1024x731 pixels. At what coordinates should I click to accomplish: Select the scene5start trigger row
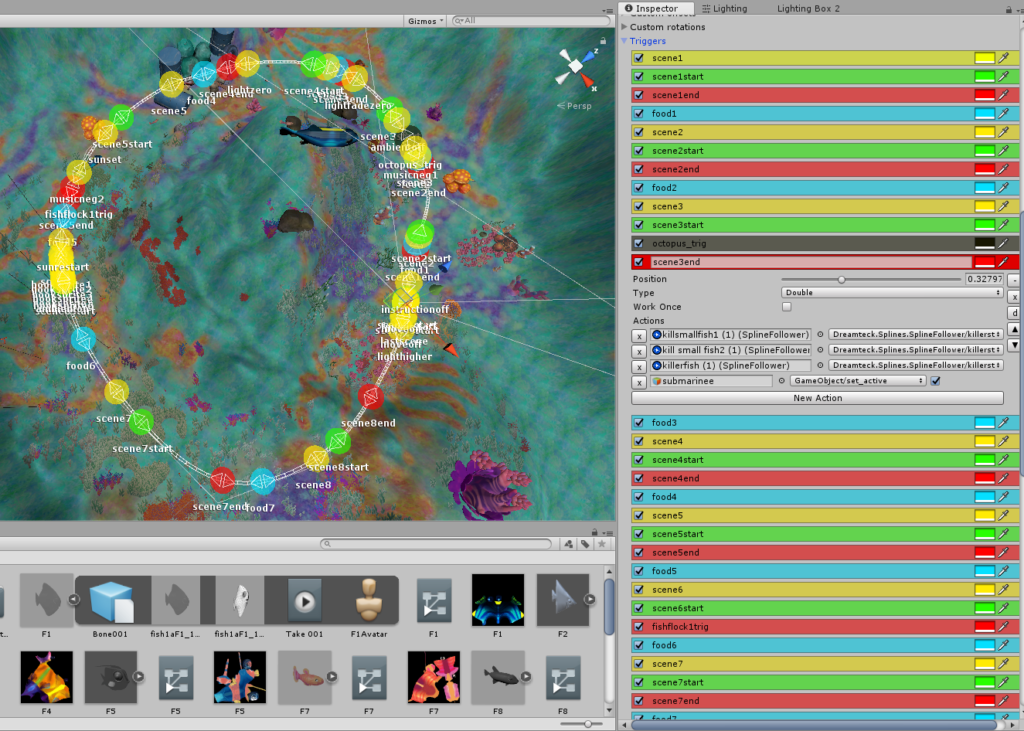(825, 534)
